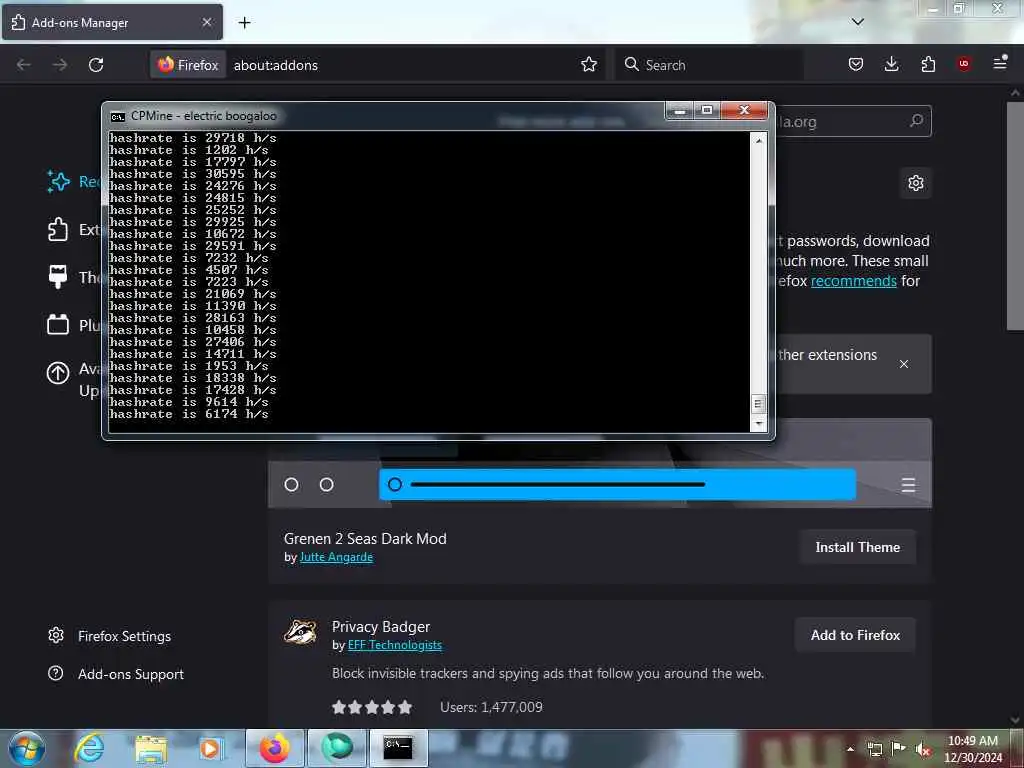Click the console scrollbar thumb
The image size is (1024, 768).
[x=758, y=404]
